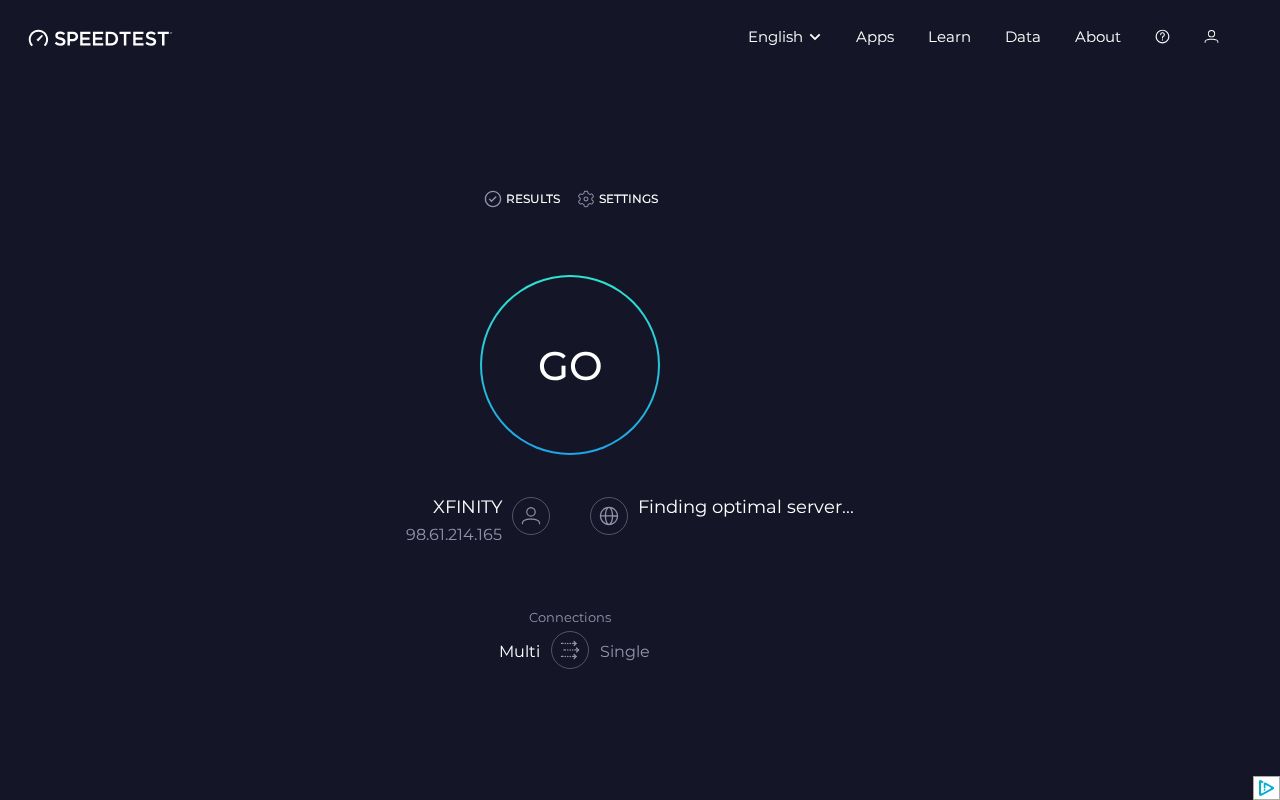Click the connections arrows icon between Multi and Single
This screenshot has height=800, width=1280.
570,651
